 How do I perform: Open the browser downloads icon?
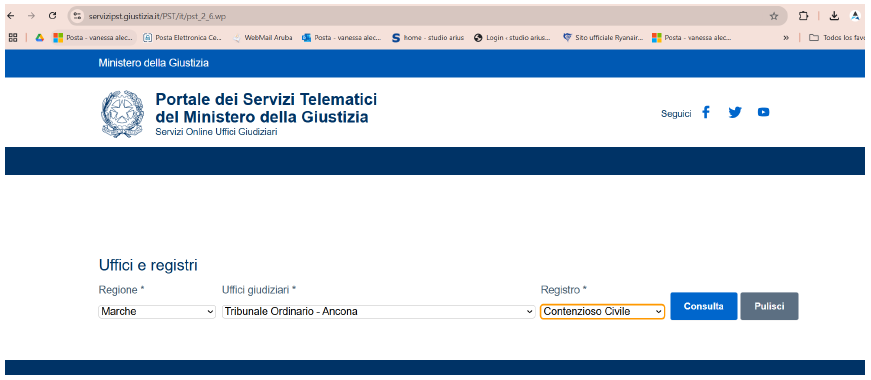tap(834, 16)
